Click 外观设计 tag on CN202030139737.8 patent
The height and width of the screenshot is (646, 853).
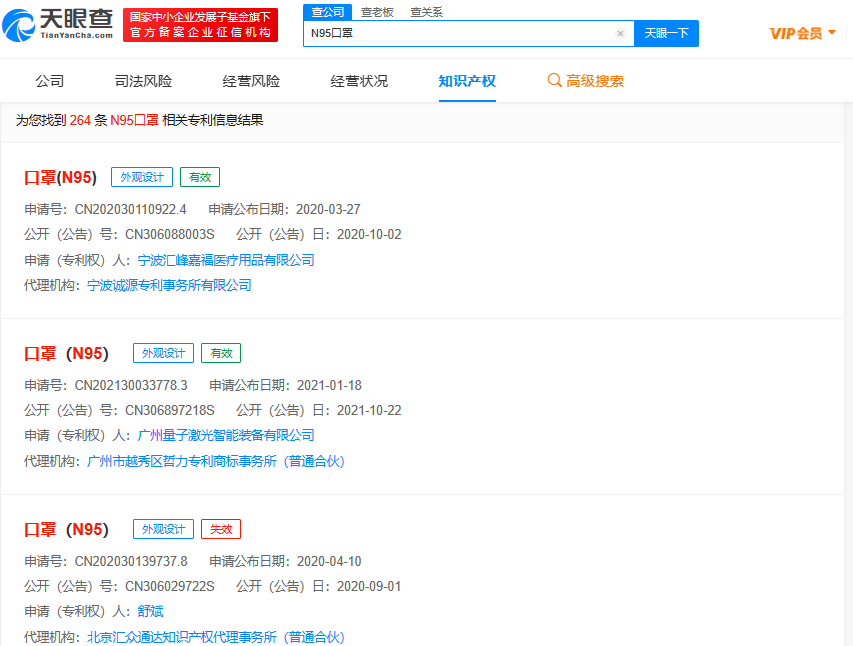click(x=163, y=529)
